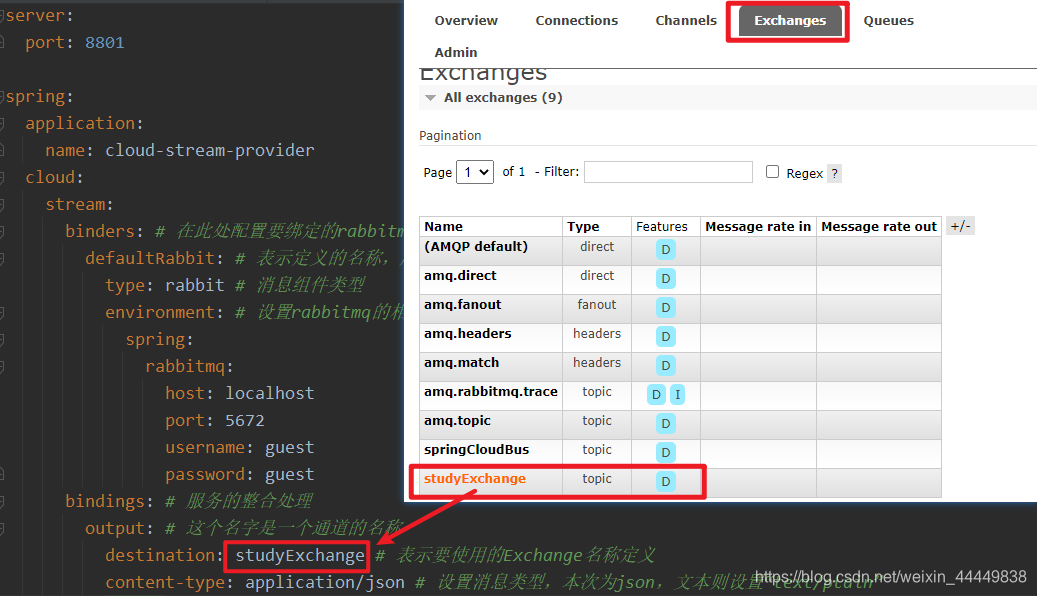Fold the 'defaultRabbit:' block in editor gutter
This screenshot has height=596, width=1037.
point(2,259)
